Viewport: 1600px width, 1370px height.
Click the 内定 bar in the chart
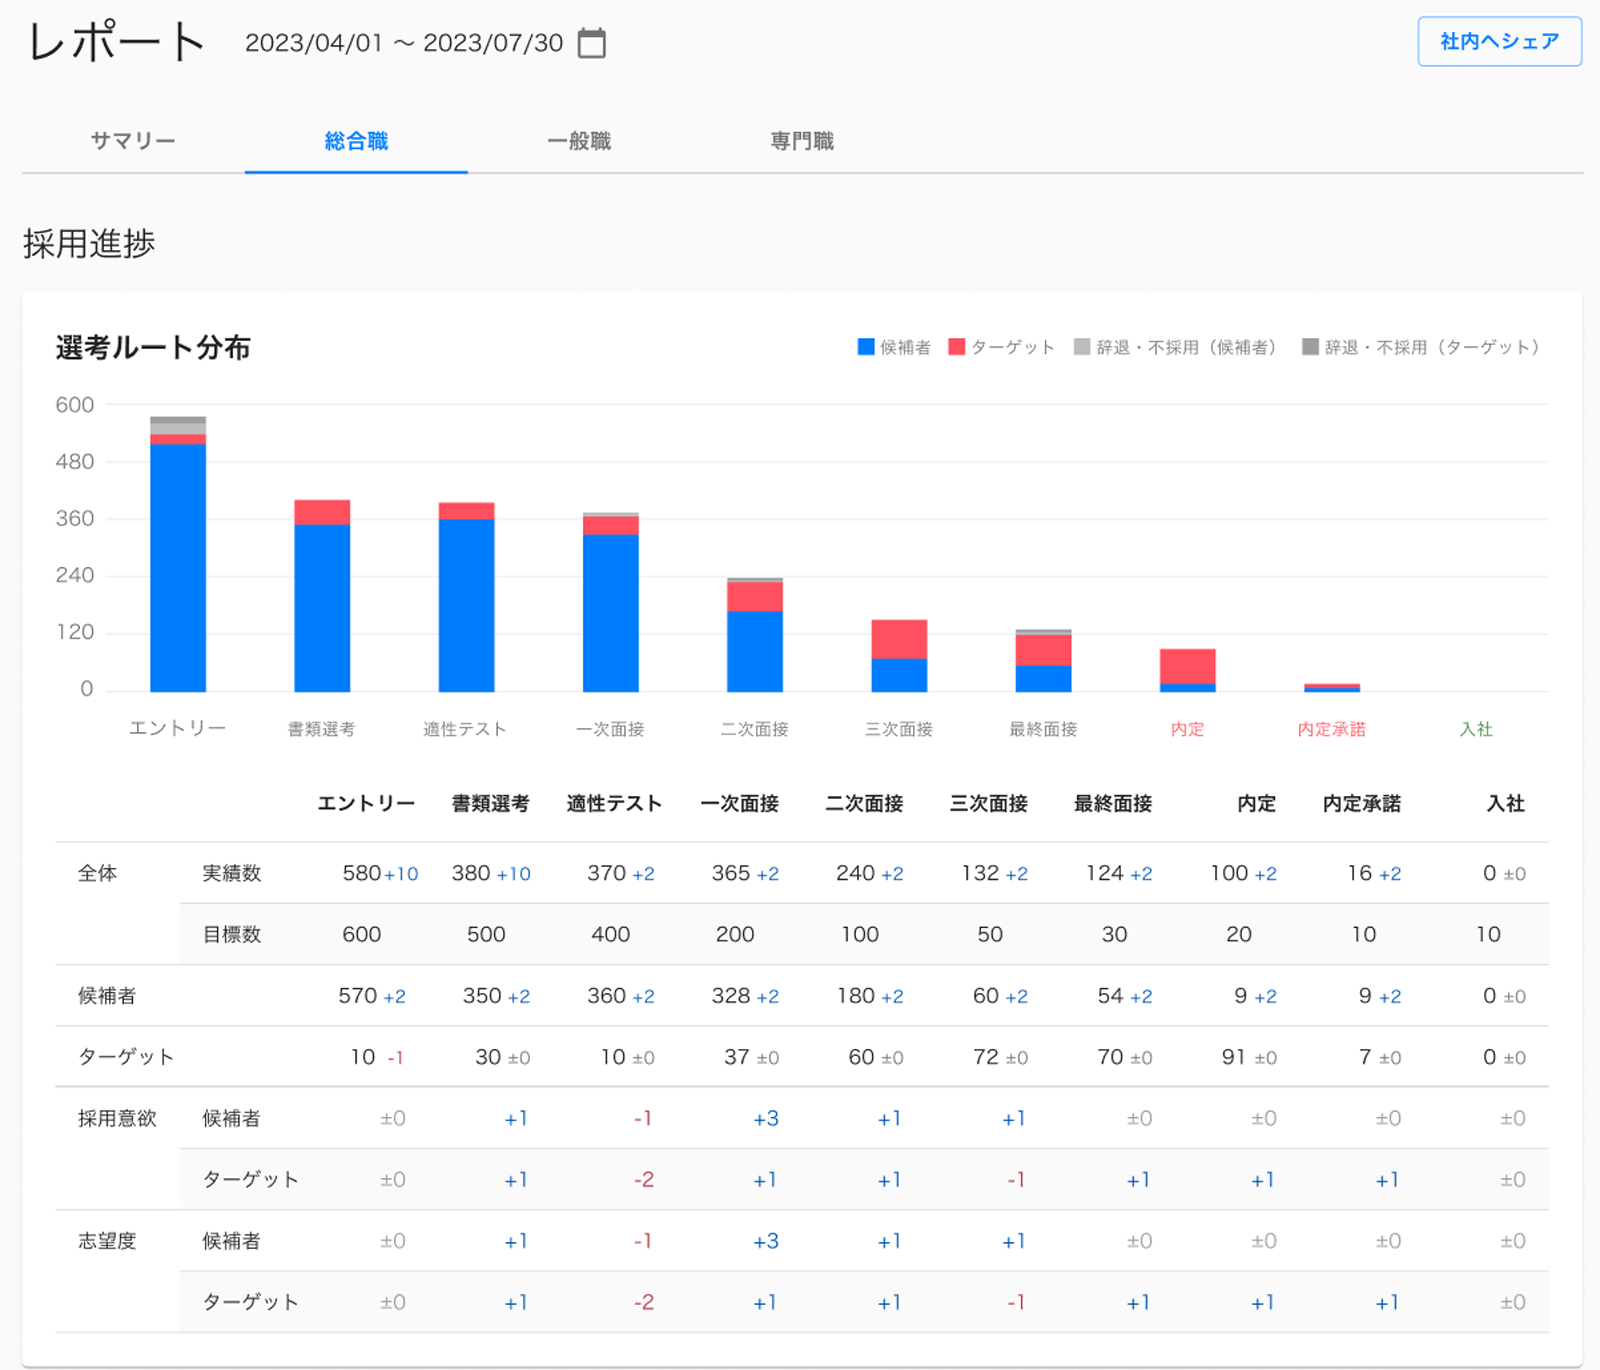click(1188, 670)
